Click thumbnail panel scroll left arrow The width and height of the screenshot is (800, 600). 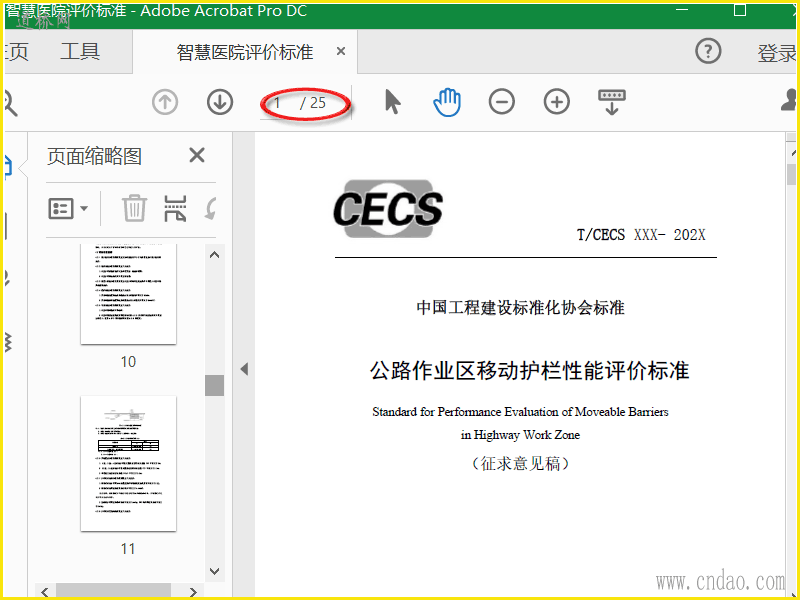coord(45,592)
